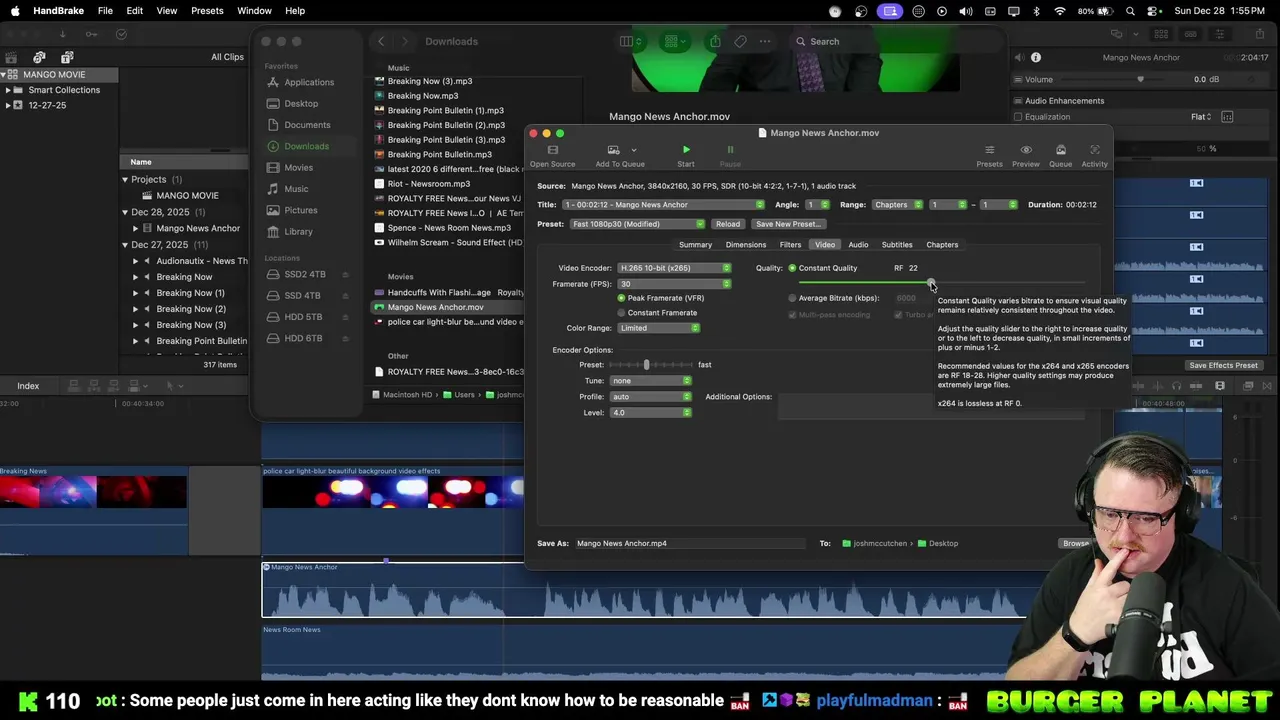Select Average Bitrate radio button
The image size is (1280, 720).
coord(792,298)
